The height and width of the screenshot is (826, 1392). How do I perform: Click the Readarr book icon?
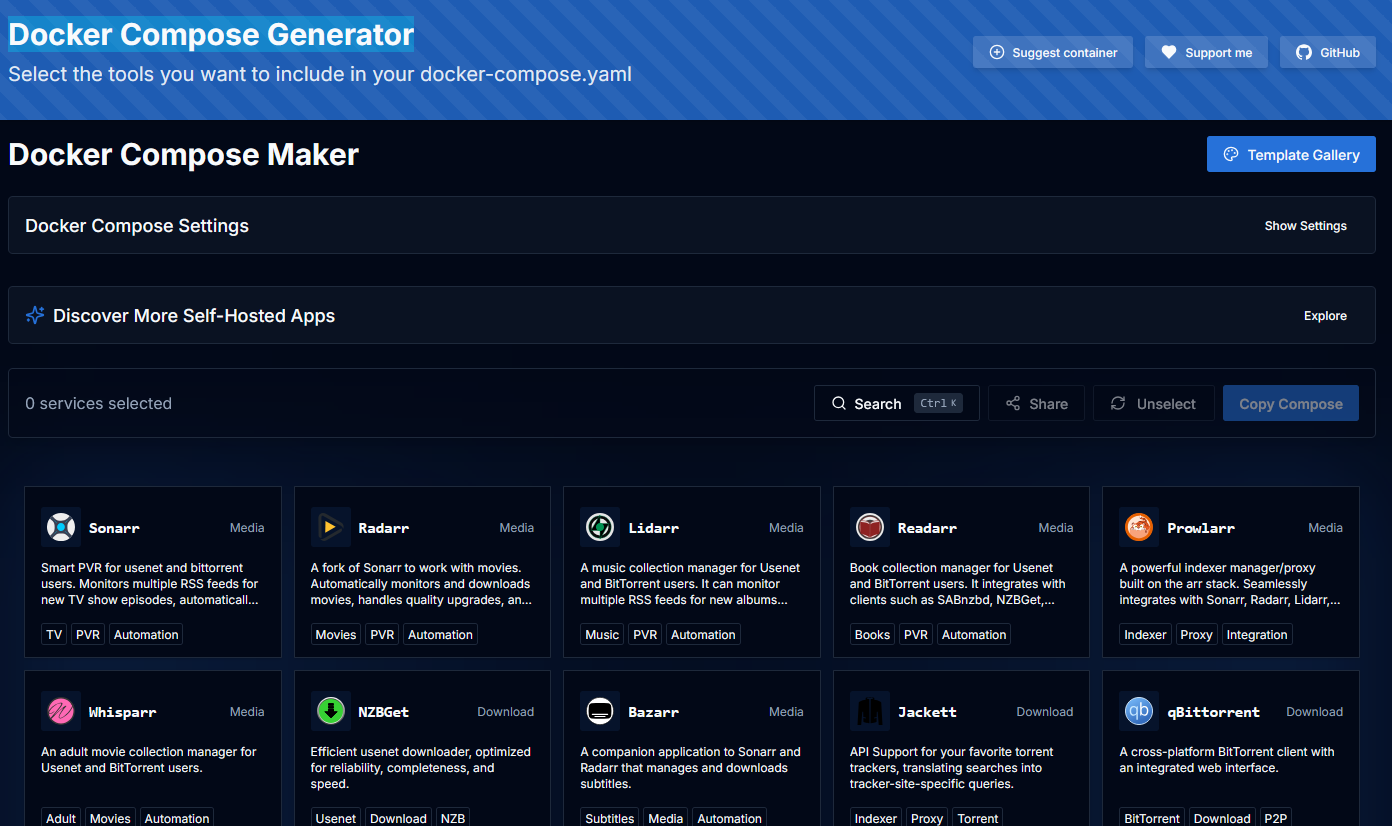point(870,527)
